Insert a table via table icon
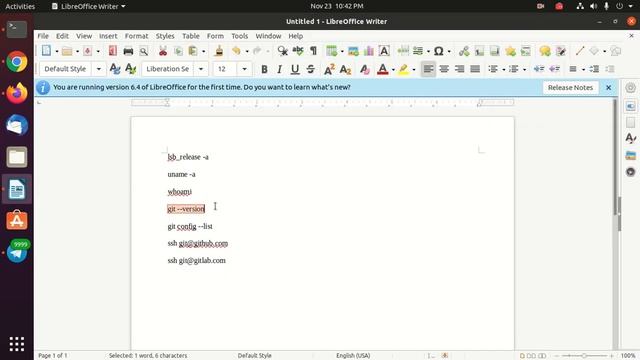 331,51
